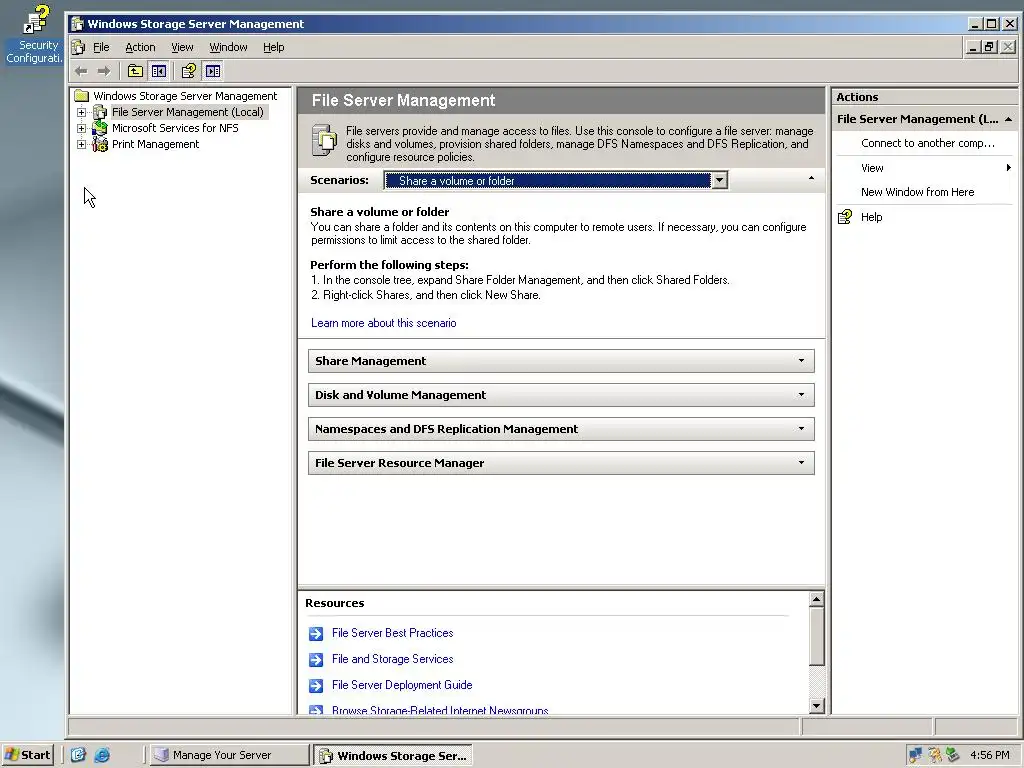The image size is (1024, 768).
Task: Click the arrow icon beside File and Storage Services
Action: [x=316, y=660]
